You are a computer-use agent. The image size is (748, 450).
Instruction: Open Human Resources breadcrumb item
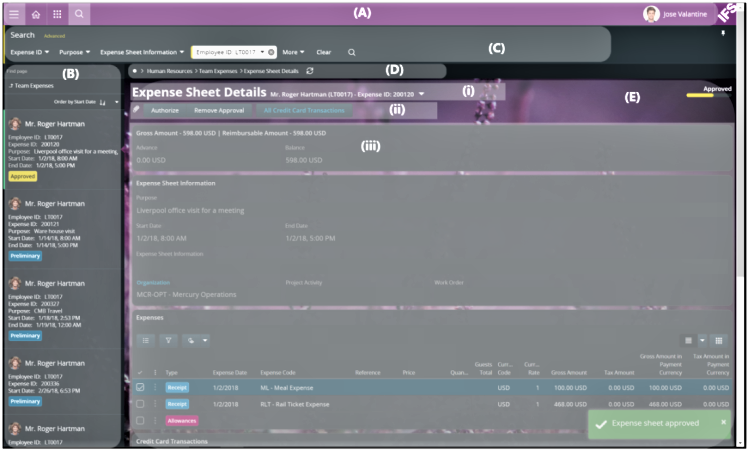[170, 71]
